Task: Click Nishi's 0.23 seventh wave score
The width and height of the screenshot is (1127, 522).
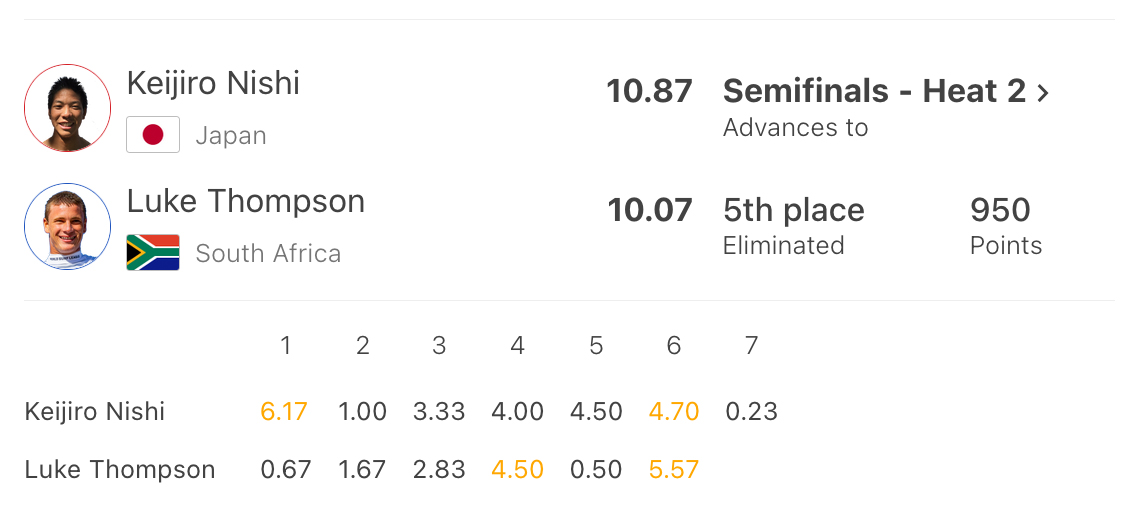Action: [x=751, y=412]
